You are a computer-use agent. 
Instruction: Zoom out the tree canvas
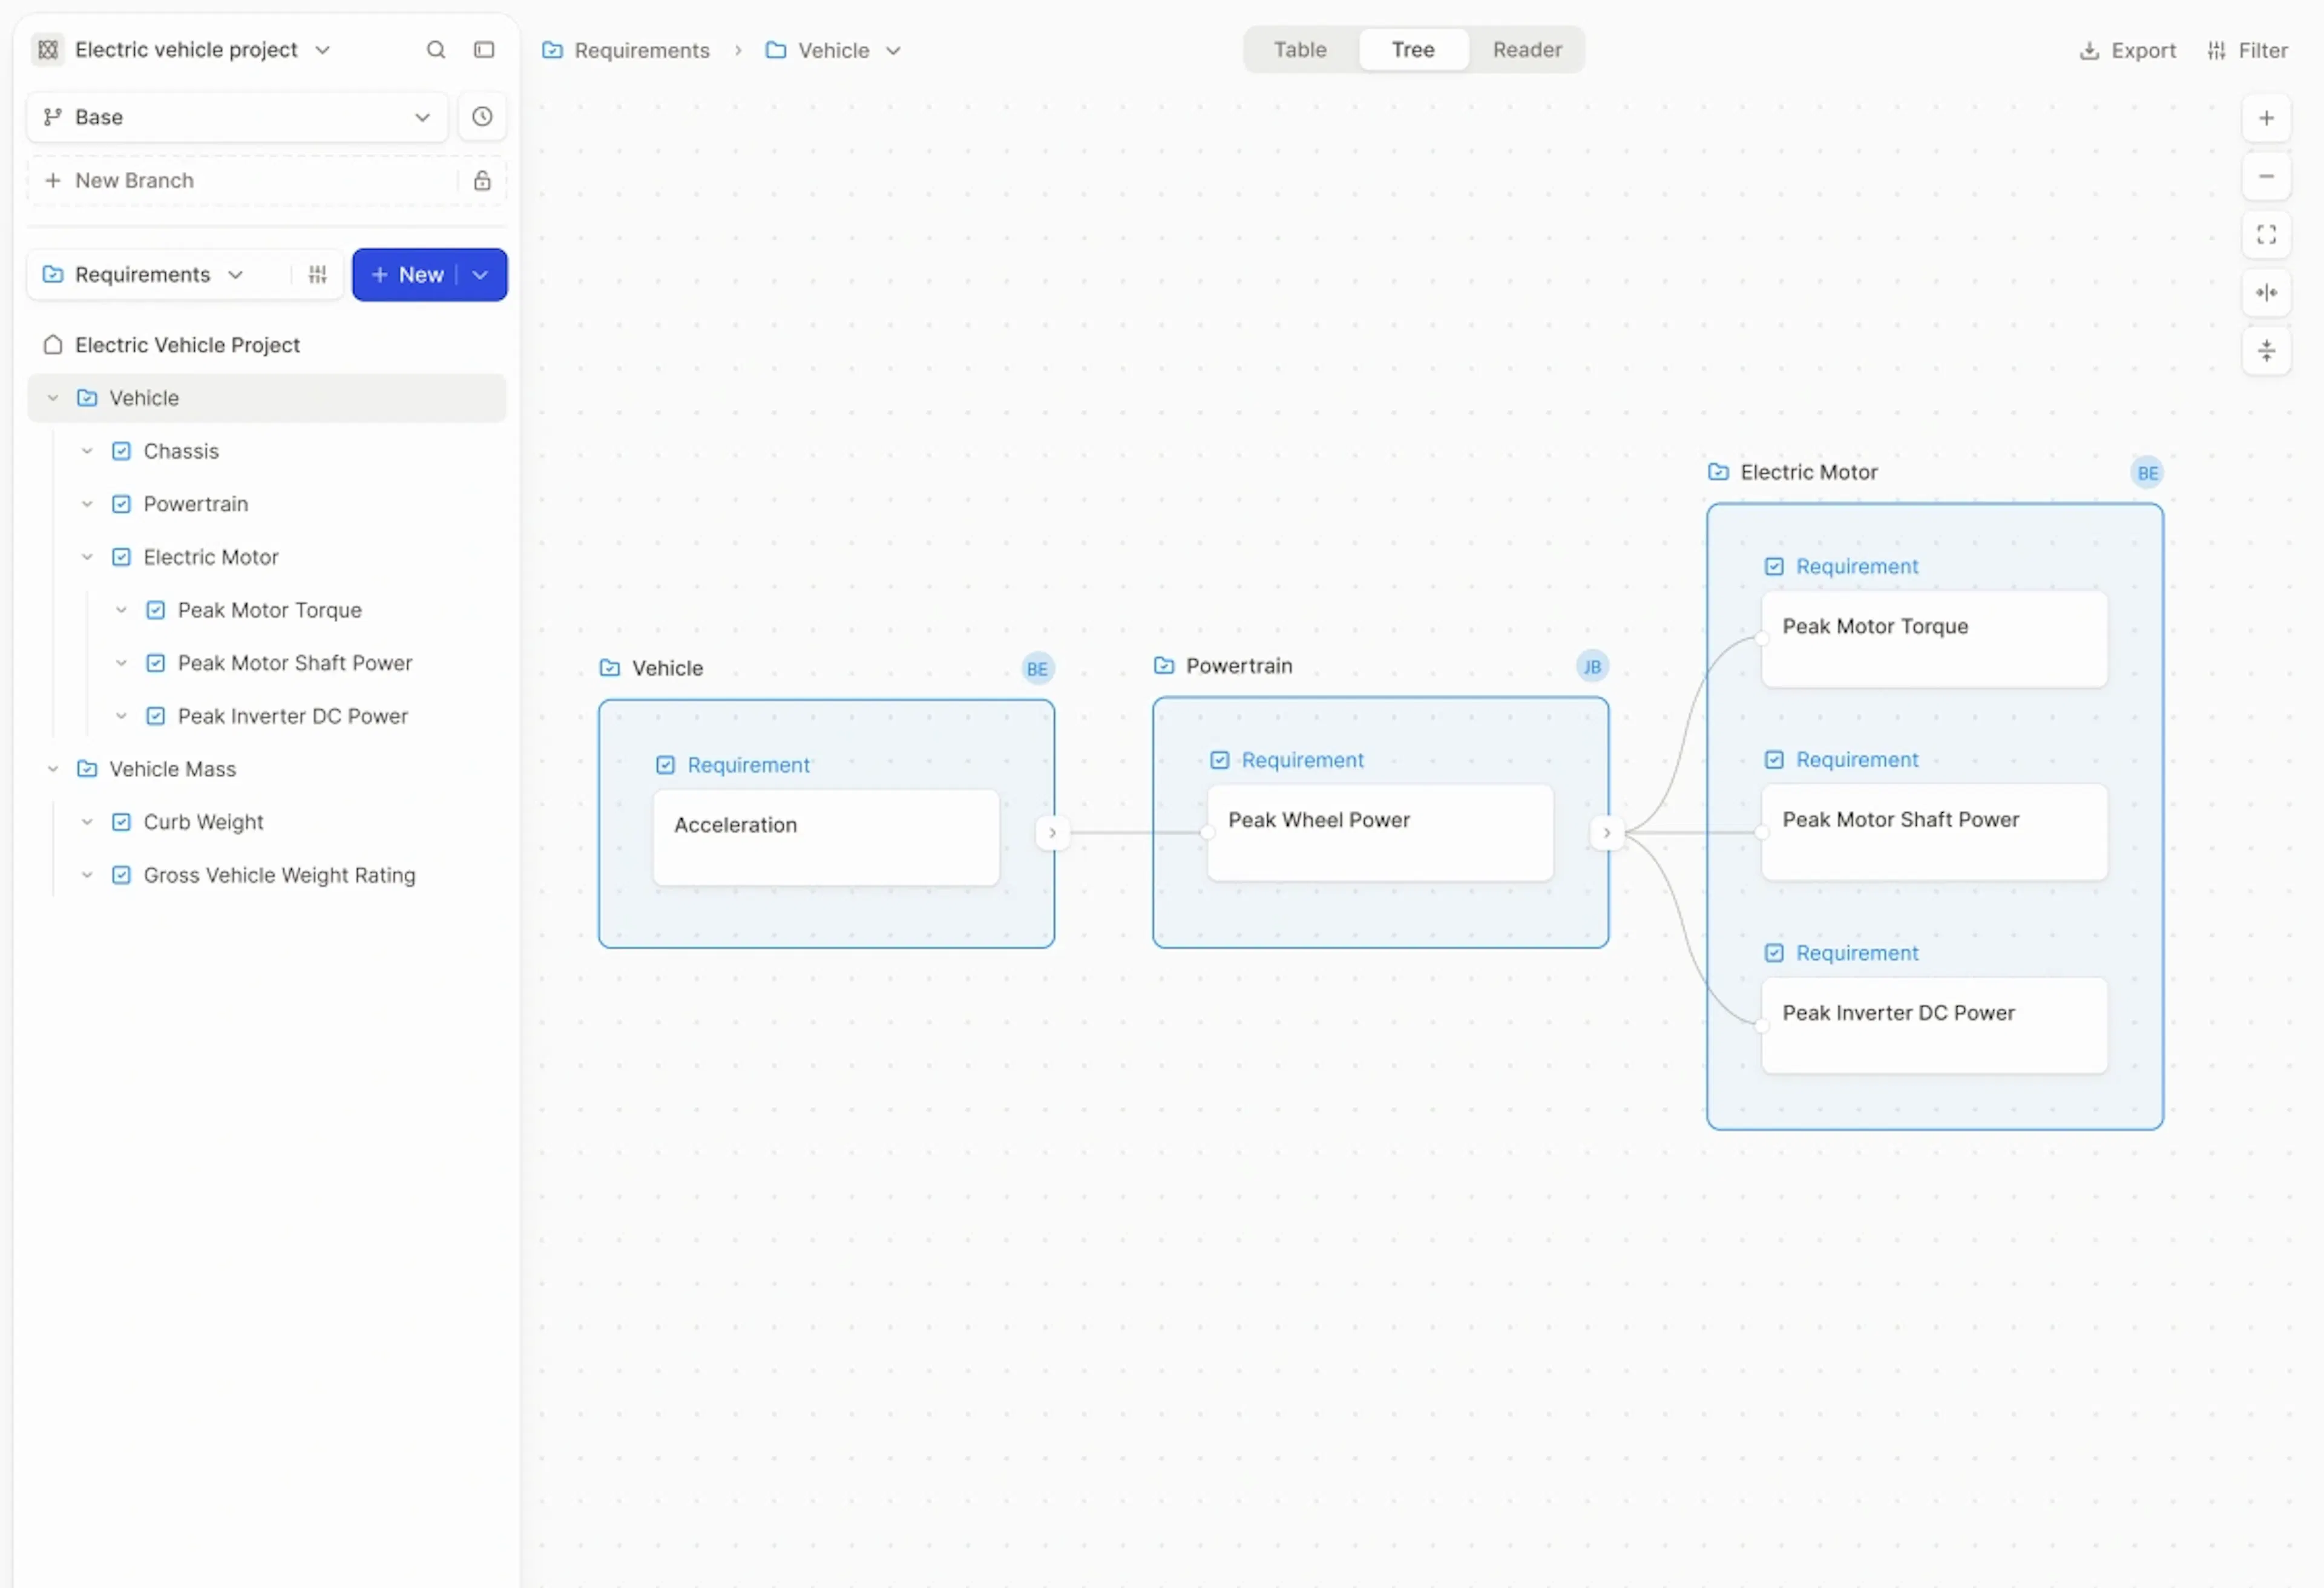pyautogui.click(x=2266, y=177)
